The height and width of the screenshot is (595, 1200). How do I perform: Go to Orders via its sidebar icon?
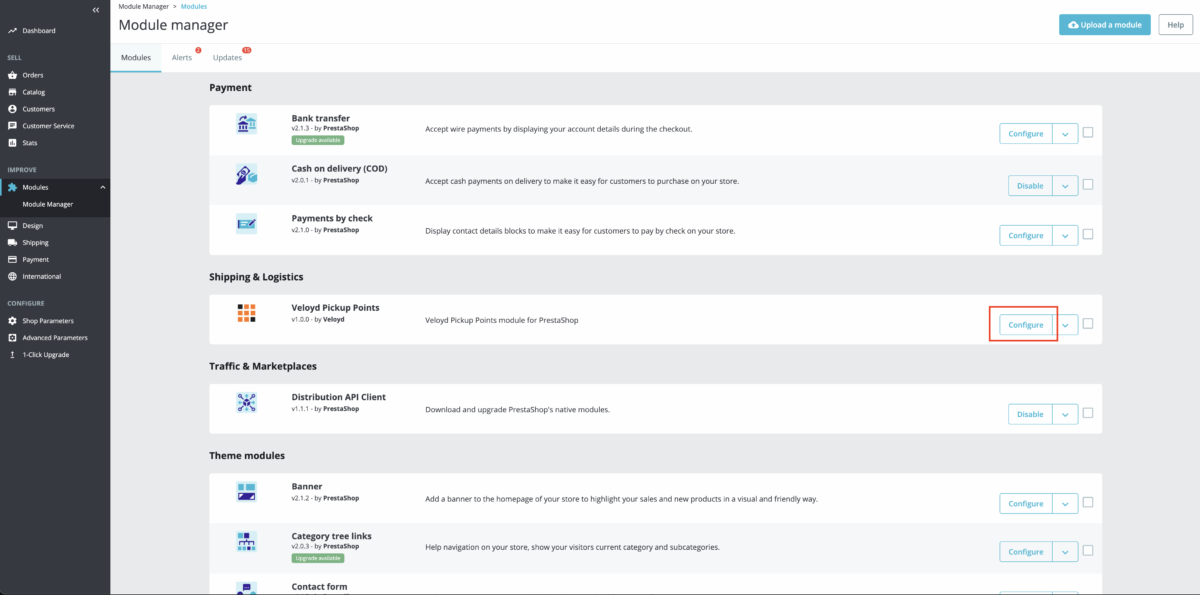pyautogui.click(x=12, y=75)
